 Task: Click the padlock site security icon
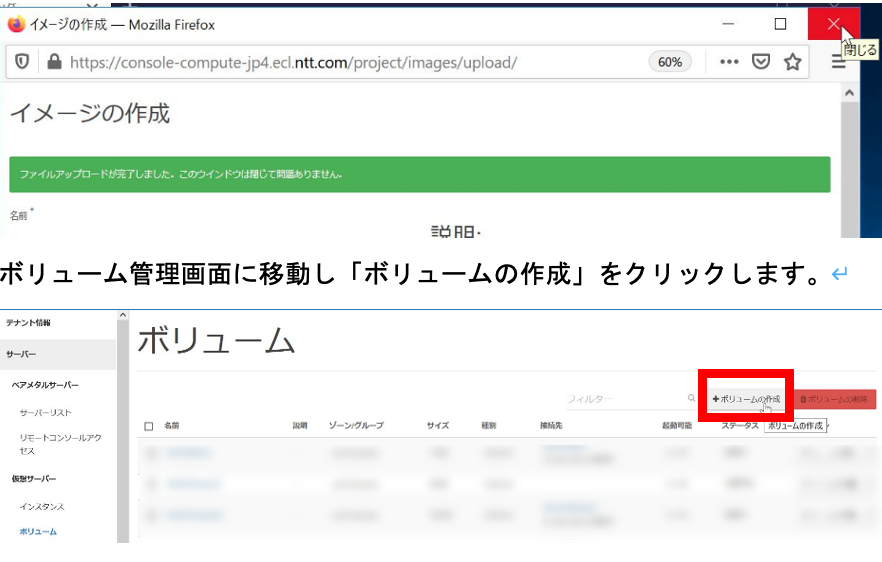click(53, 62)
